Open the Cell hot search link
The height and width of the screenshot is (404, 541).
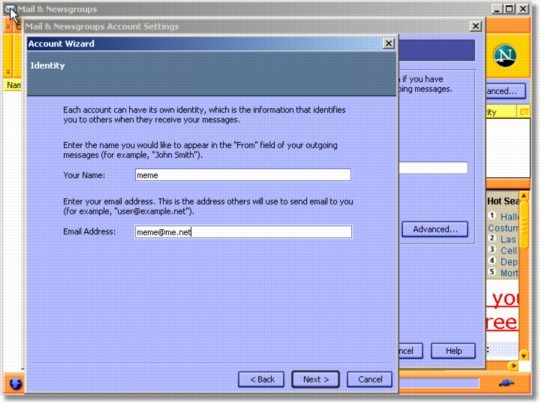click(x=509, y=251)
